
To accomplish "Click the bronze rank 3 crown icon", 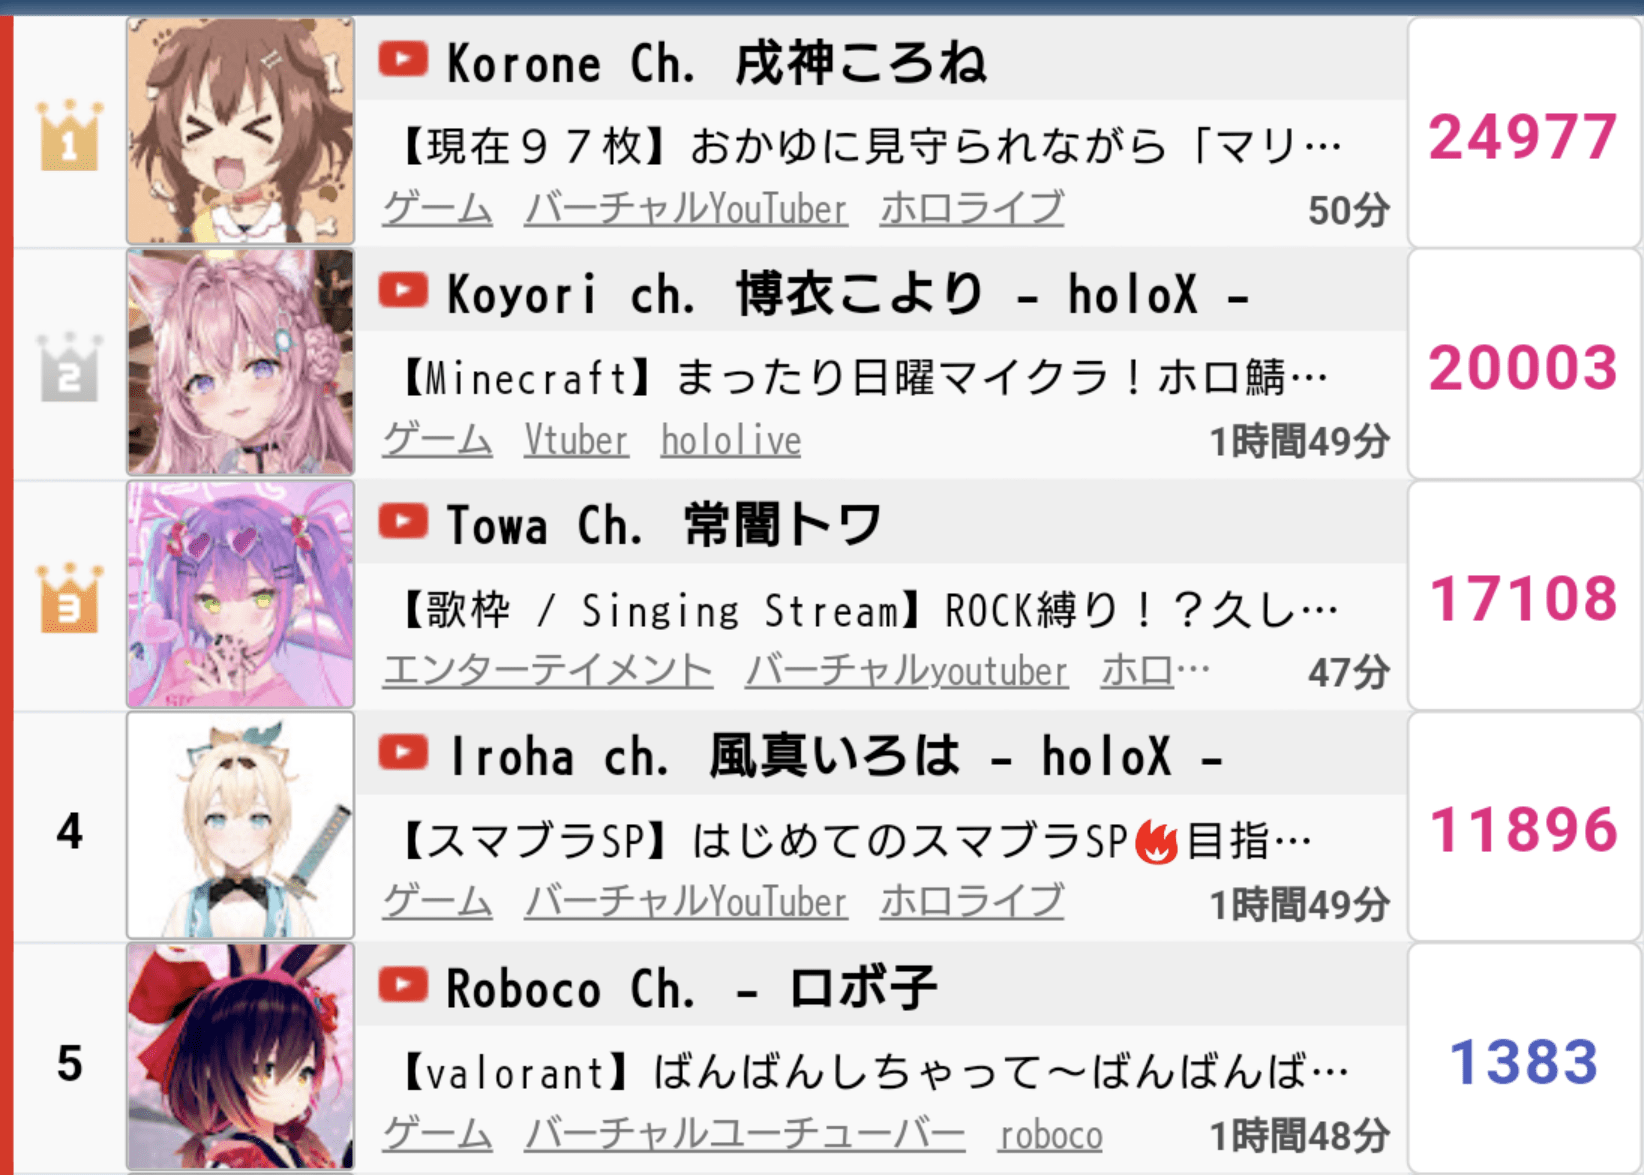I will [70, 597].
